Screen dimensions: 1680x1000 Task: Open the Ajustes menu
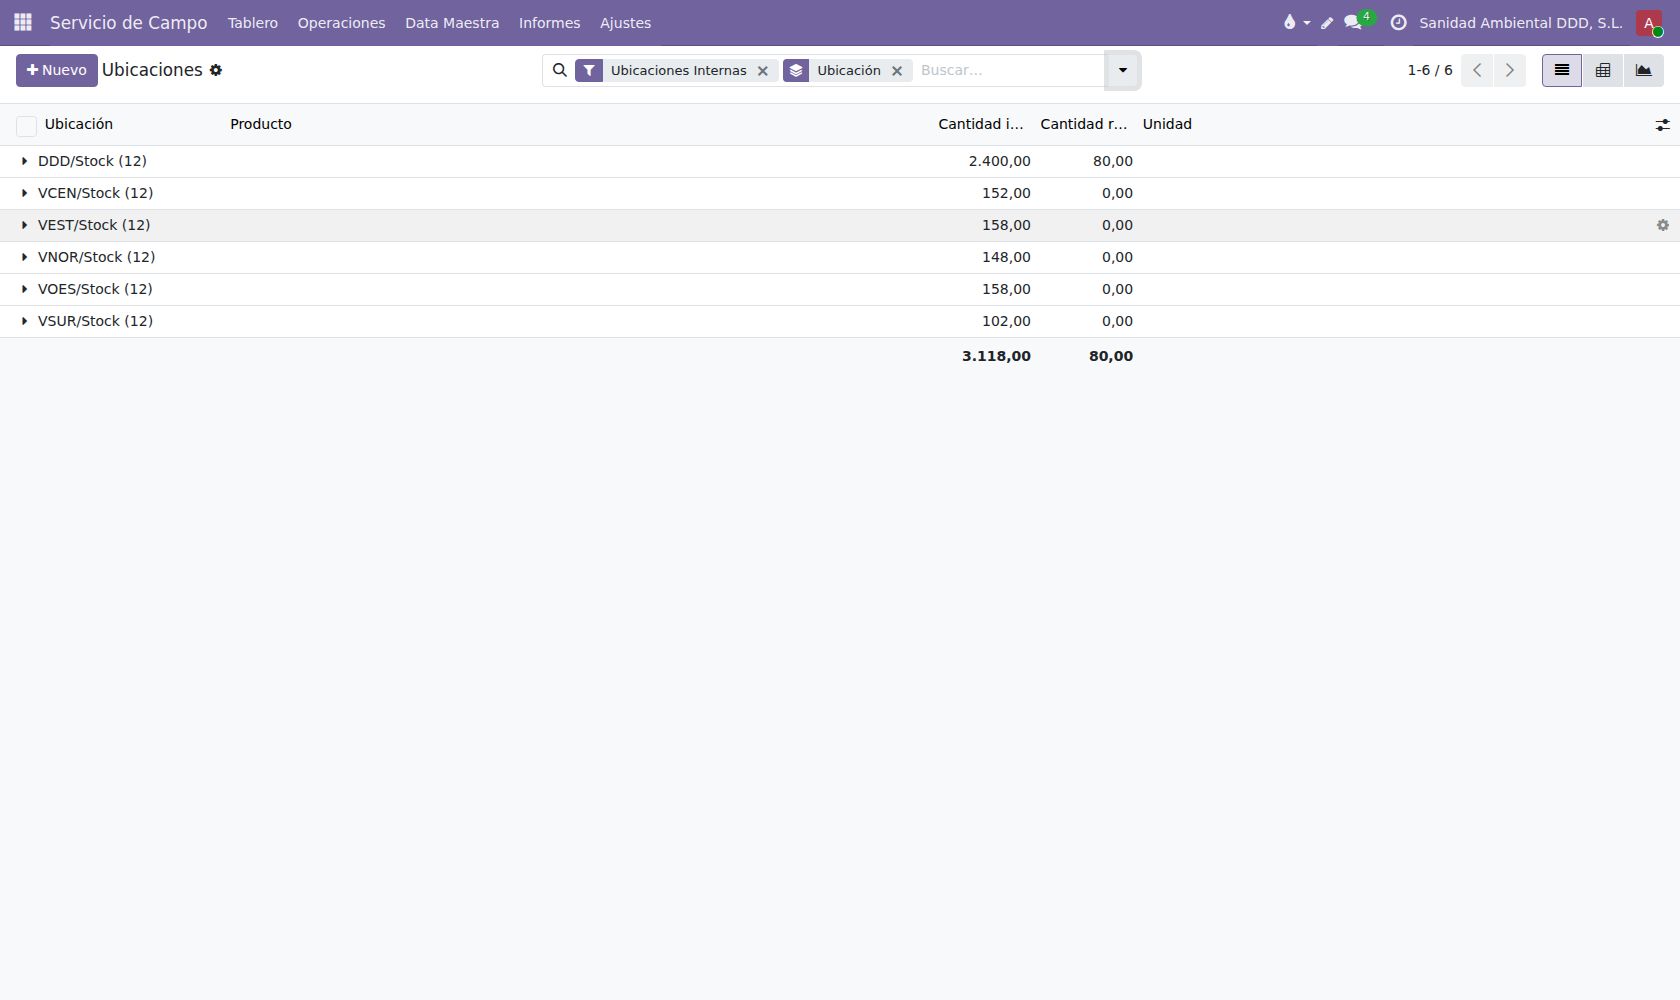(625, 23)
